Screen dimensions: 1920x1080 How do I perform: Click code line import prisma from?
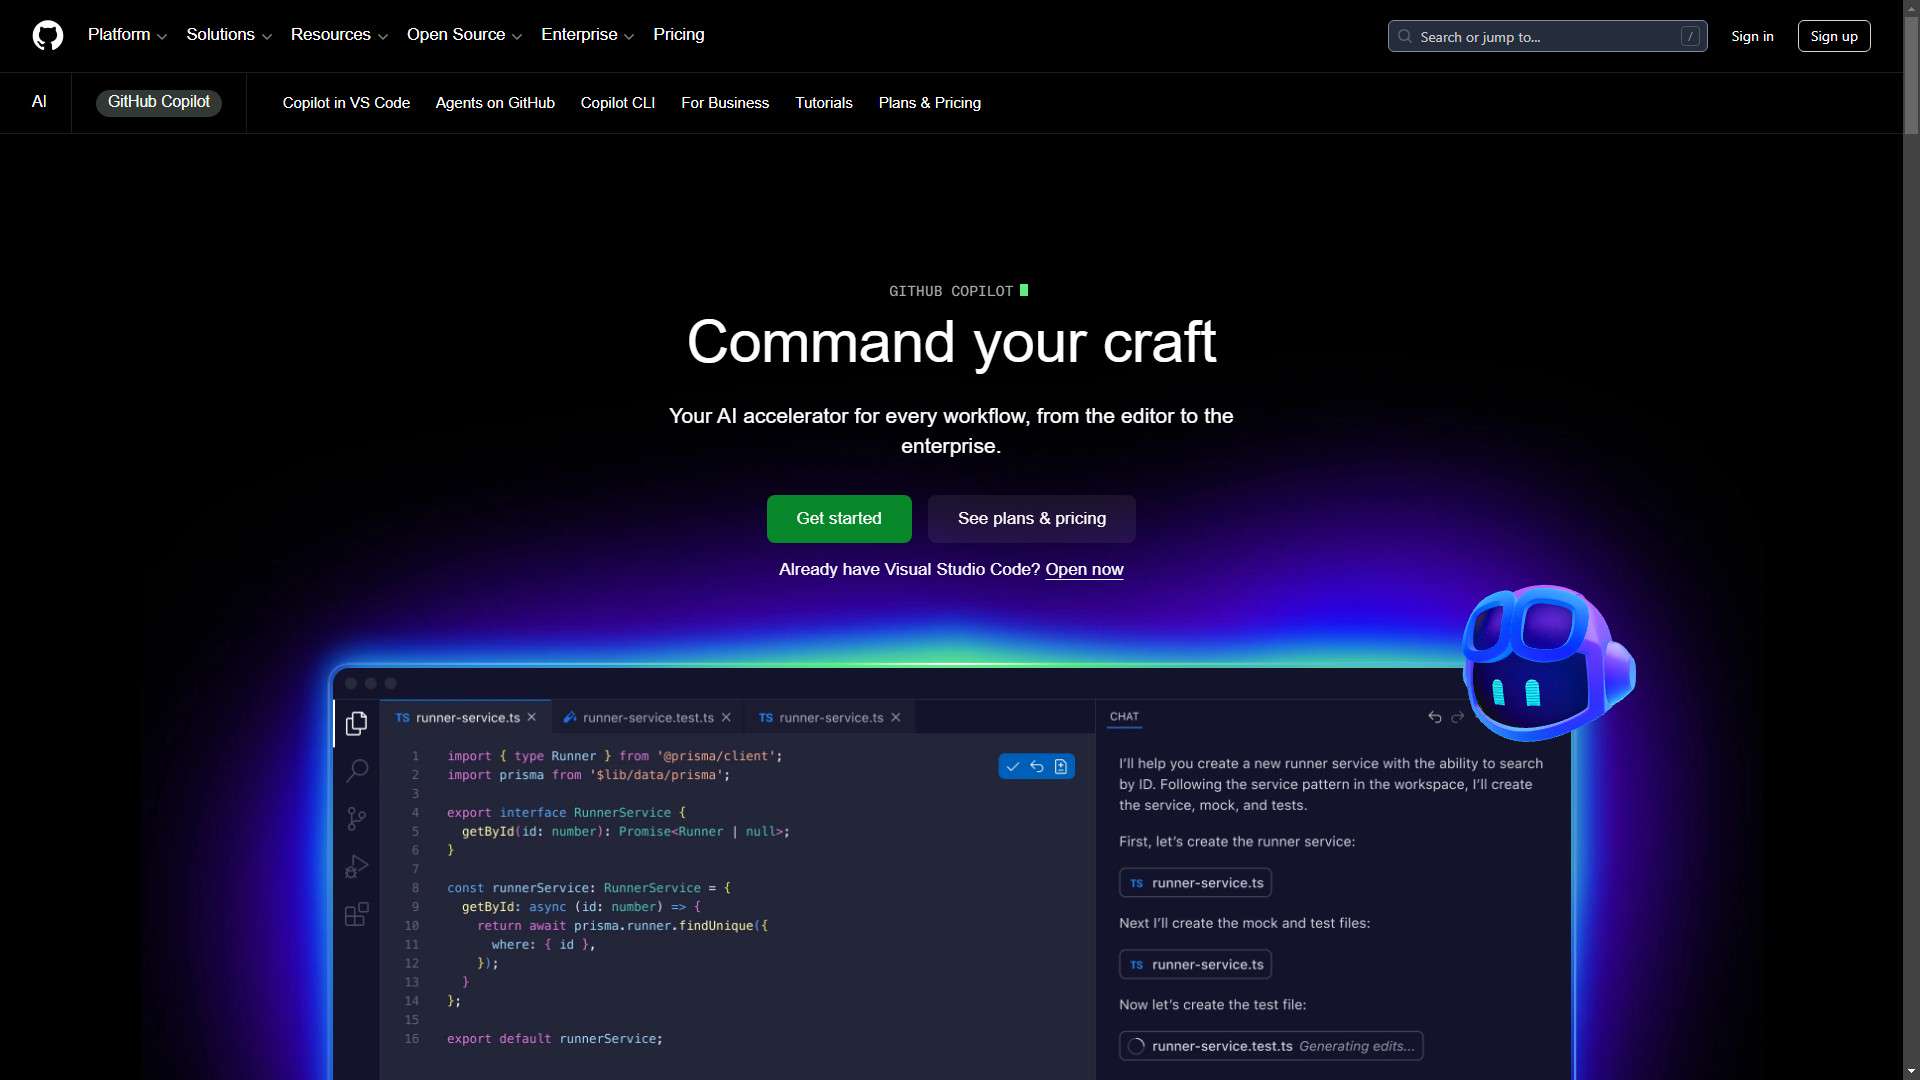point(589,775)
